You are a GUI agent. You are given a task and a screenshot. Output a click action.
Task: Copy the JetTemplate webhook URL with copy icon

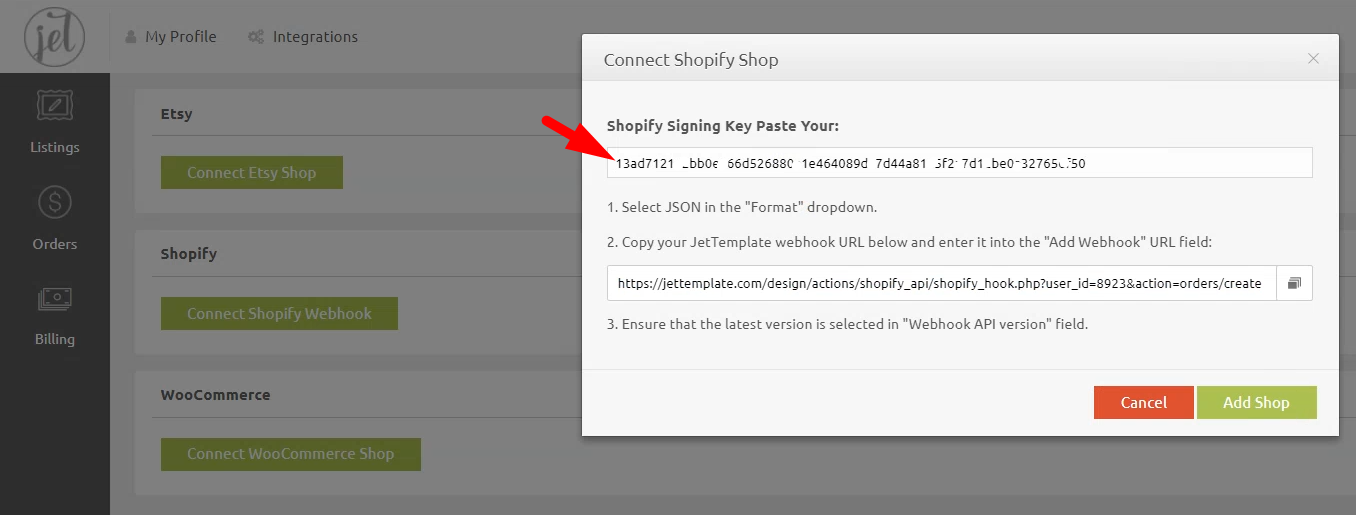point(1294,283)
